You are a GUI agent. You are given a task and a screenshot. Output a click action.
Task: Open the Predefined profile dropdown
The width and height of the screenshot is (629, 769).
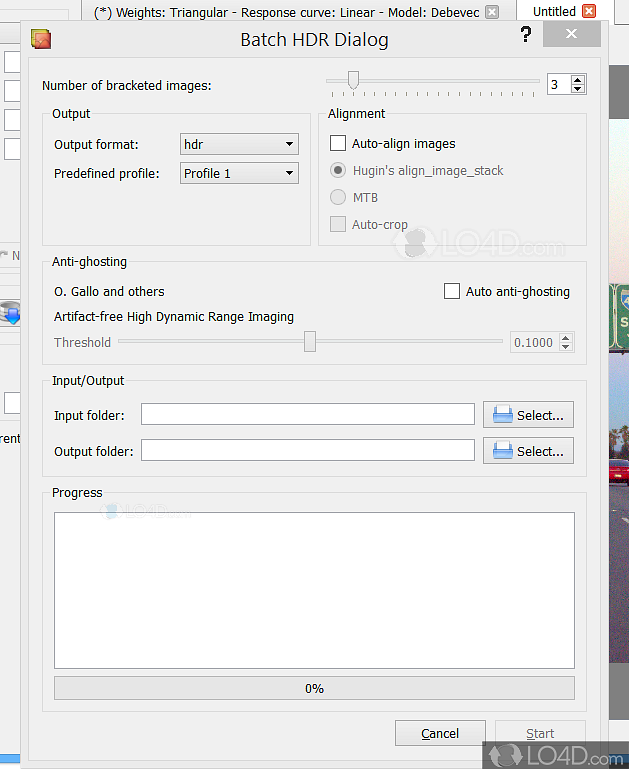pyautogui.click(x=240, y=173)
